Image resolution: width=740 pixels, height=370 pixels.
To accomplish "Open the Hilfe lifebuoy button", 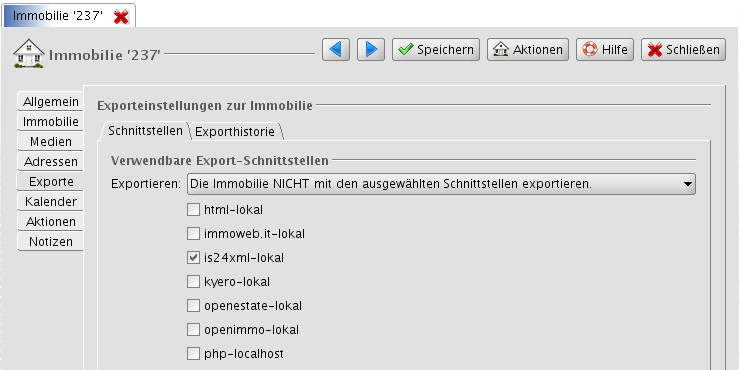I will point(605,50).
